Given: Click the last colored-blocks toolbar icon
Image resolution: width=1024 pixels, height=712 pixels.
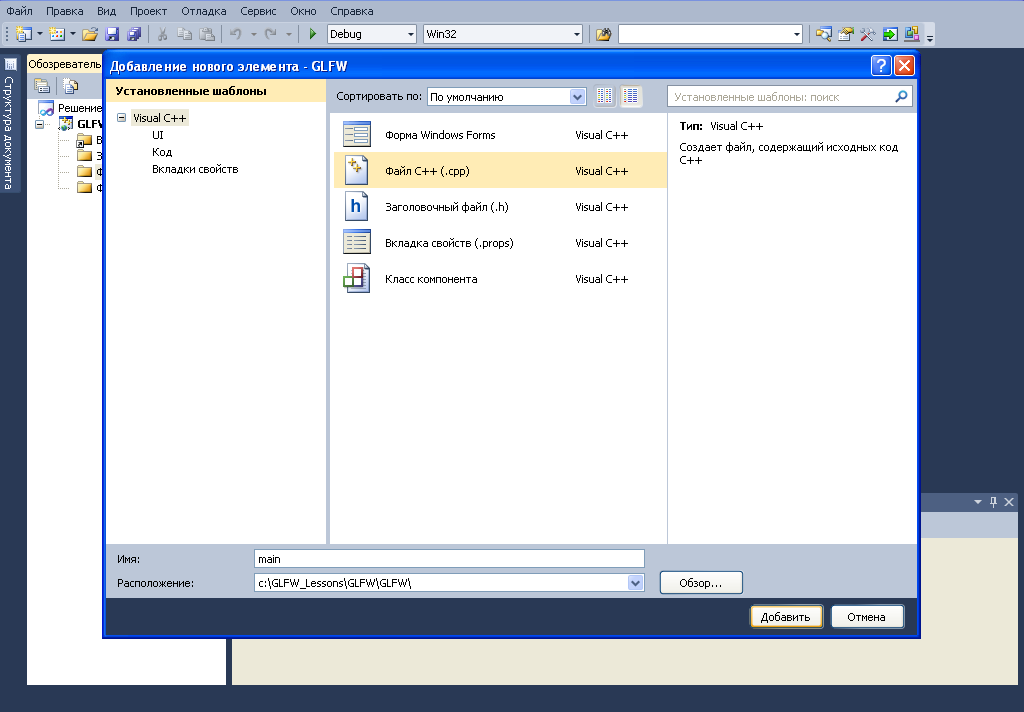Looking at the screenshot, I should pyautogui.click(x=912, y=34).
